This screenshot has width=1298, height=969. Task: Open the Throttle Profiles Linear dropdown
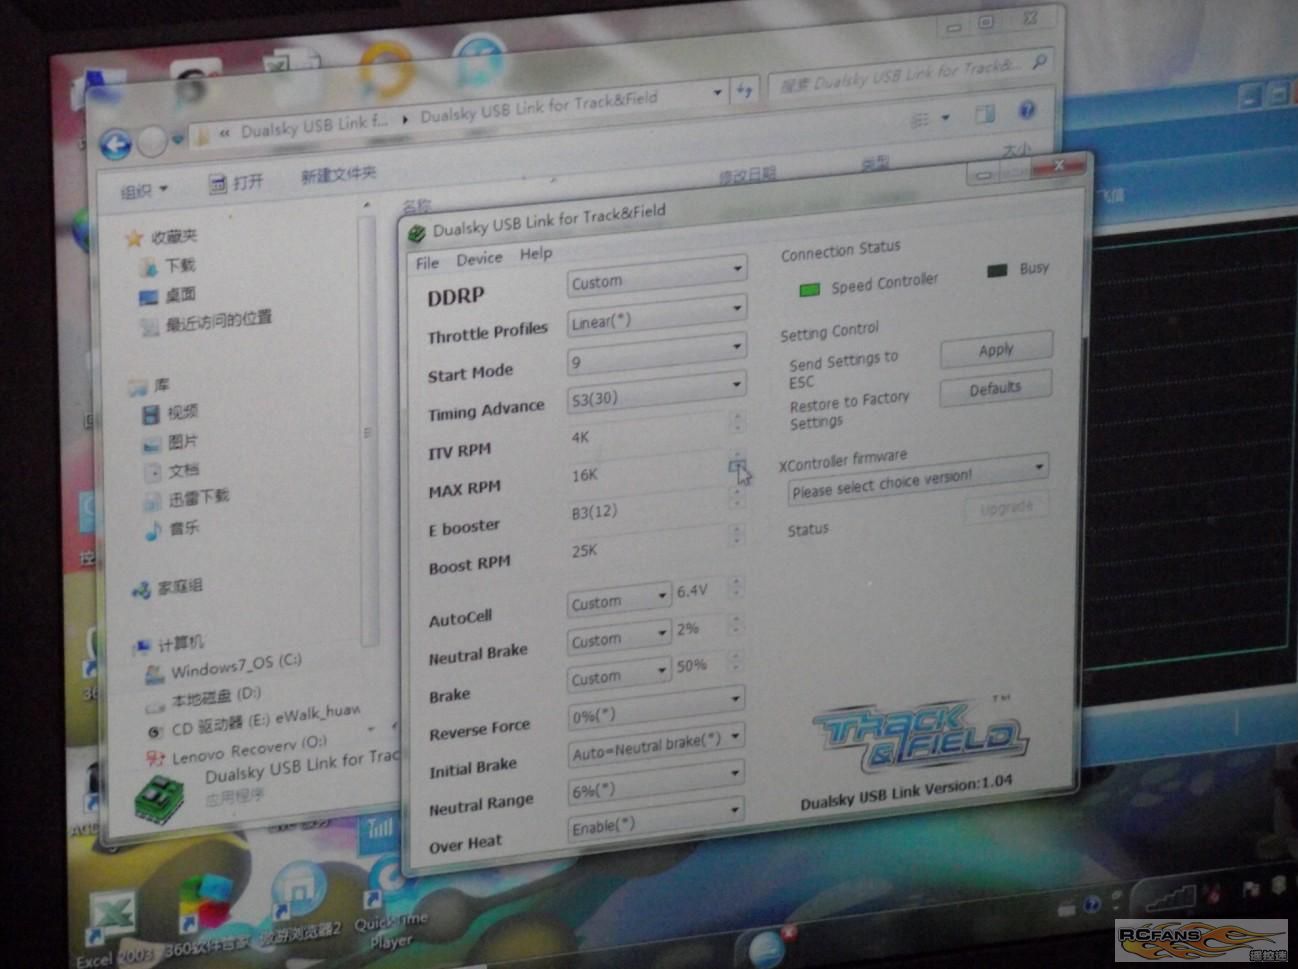coord(657,317)
